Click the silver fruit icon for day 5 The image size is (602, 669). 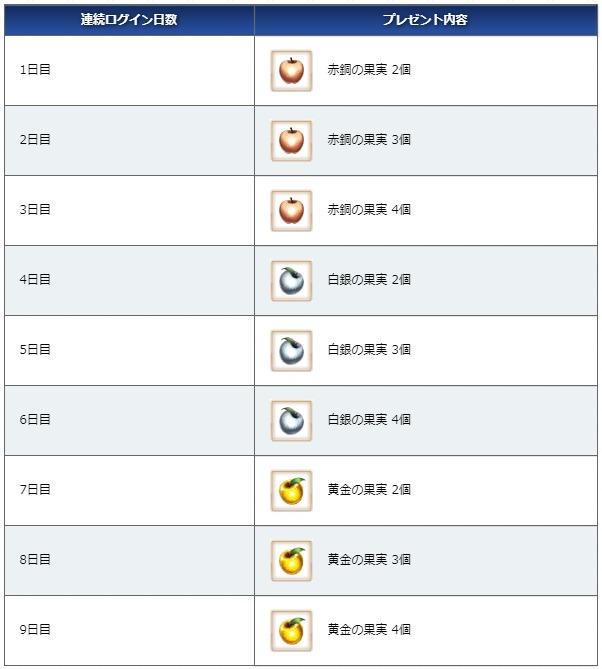click(291, 351)
